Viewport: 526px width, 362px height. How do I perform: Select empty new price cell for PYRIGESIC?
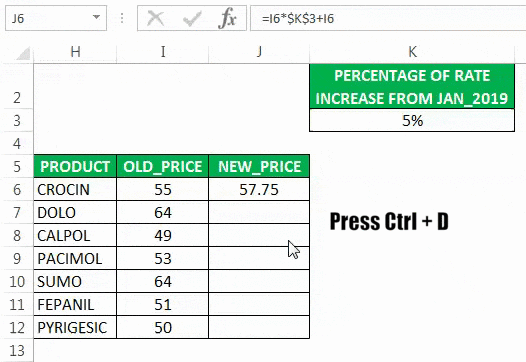click(x=259, y=327)
